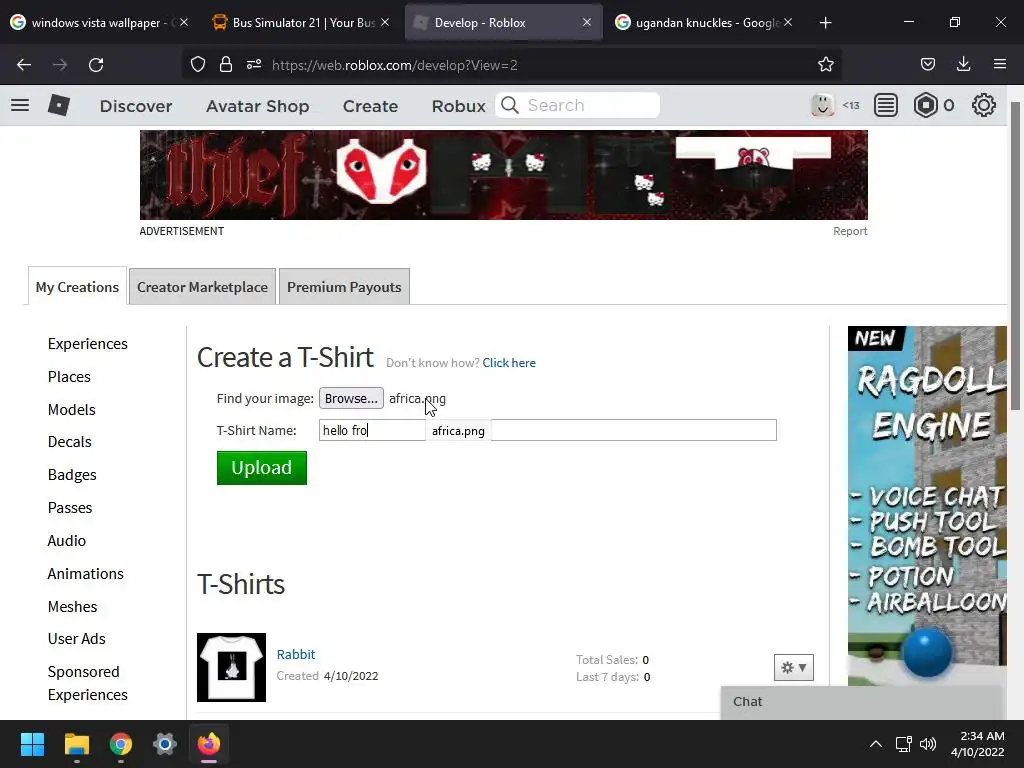Click the Rabbit T-shirt thumbnail

pyautogui.click(x=231, y=667)
